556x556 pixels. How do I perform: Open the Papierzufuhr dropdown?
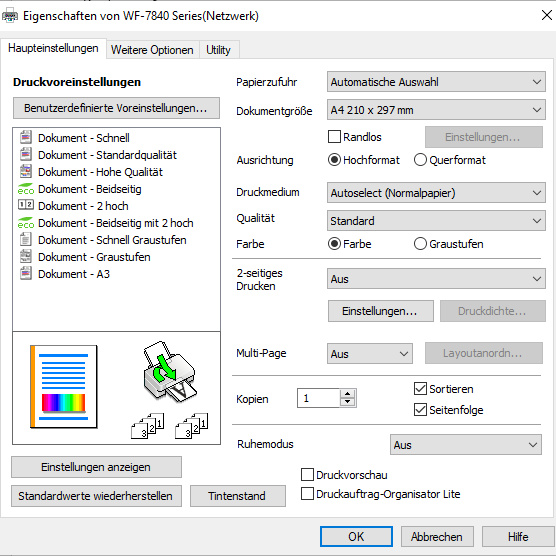coord(436,82)
